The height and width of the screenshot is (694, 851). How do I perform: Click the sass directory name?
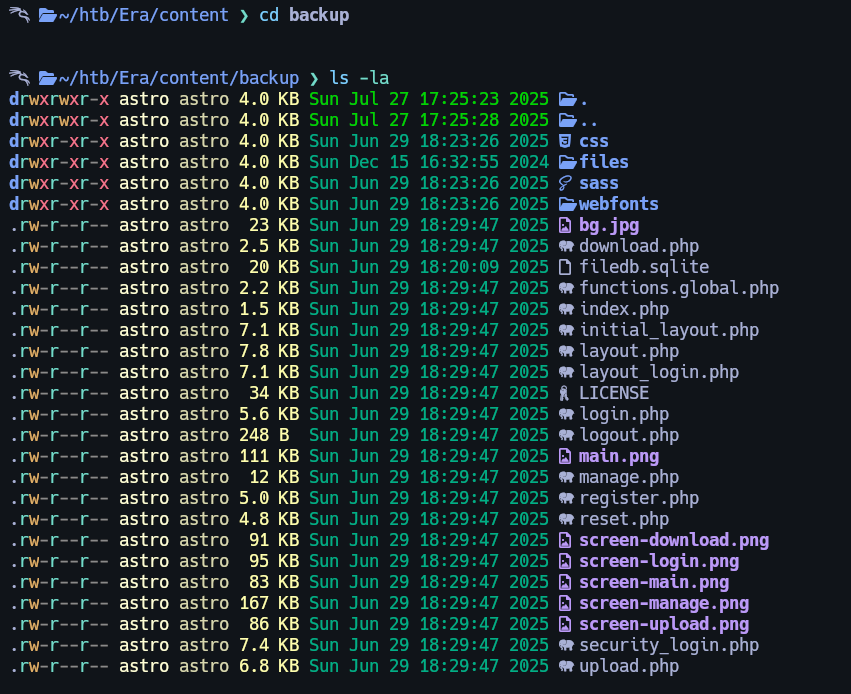coord(599,183)
